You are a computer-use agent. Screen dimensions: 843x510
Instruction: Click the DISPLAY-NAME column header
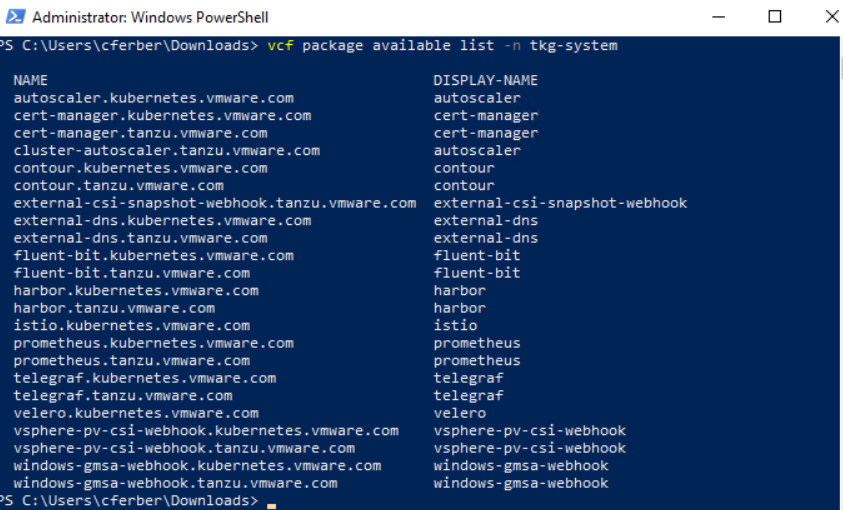click(485, 80)
